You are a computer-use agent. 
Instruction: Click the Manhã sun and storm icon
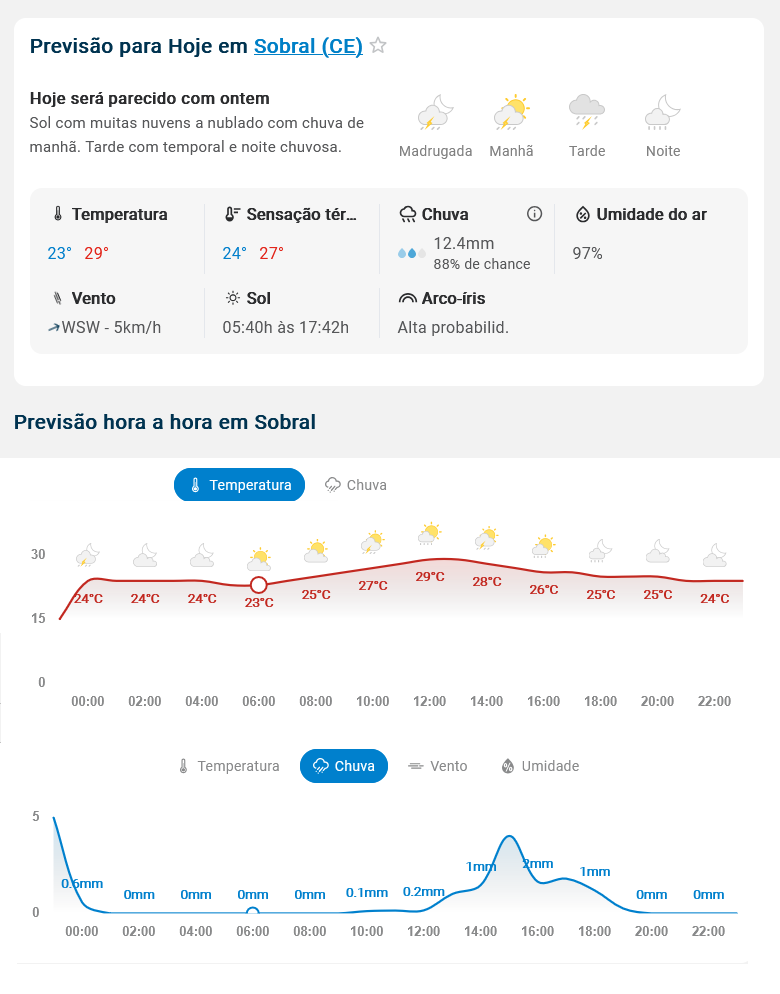pos(511,113)
